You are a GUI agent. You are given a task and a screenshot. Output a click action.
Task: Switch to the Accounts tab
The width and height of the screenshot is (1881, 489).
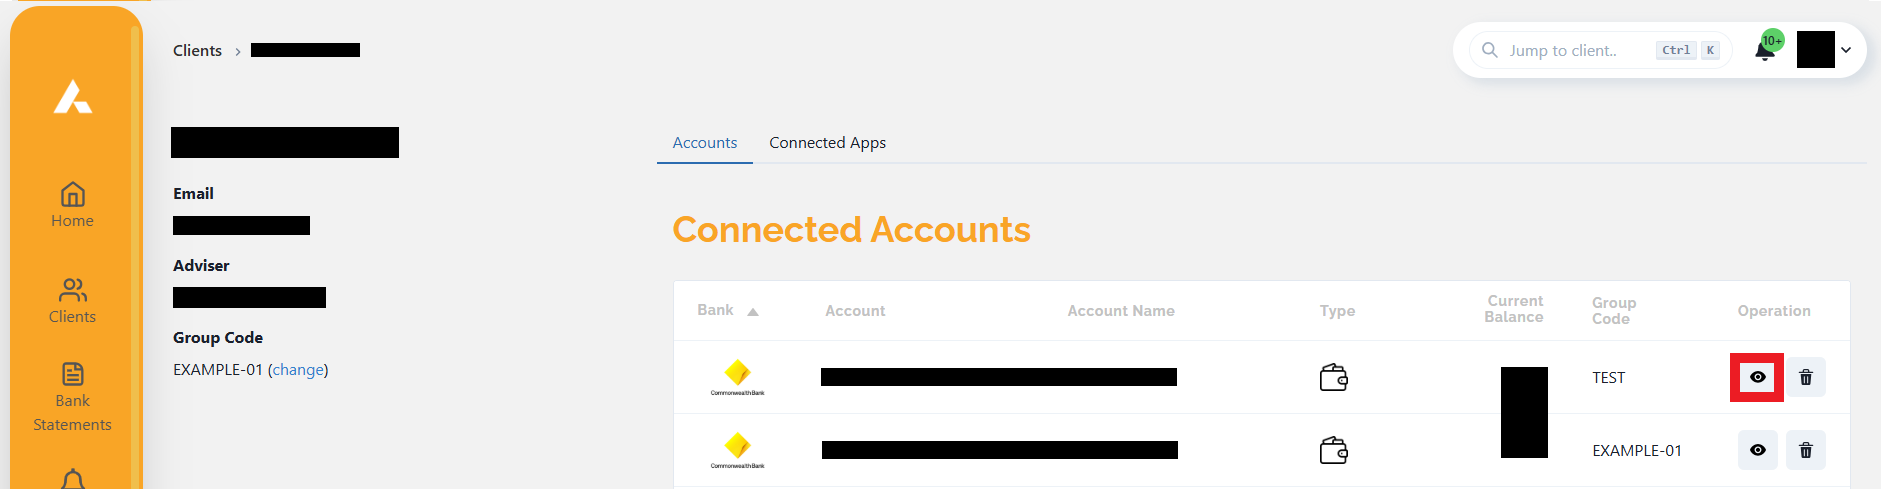704,143
